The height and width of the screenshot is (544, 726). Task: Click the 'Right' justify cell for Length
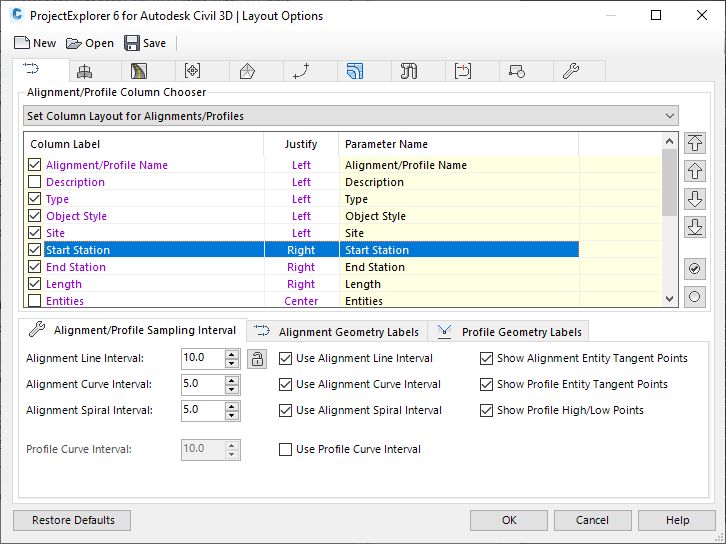tap(301, 284)
